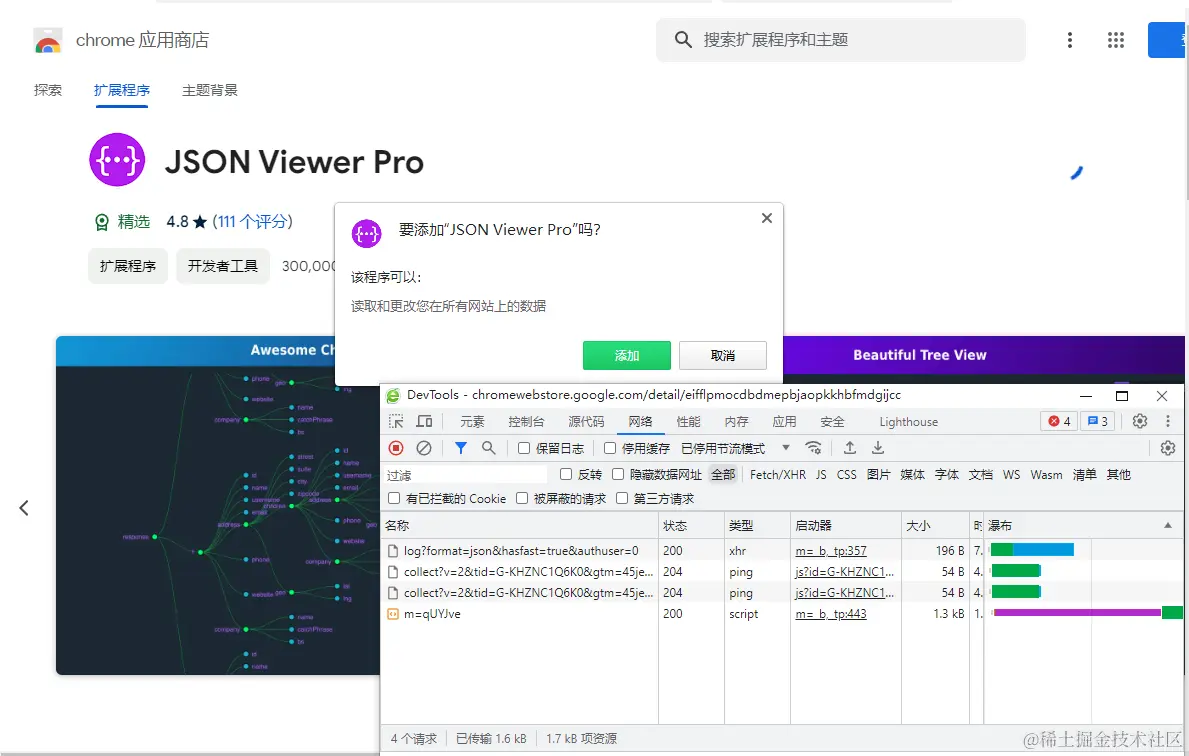Enable the 停用缓存 checkbox
The width and height of the screenshot is (1189, 756).
pyautogui.click(x=610, y=448)
